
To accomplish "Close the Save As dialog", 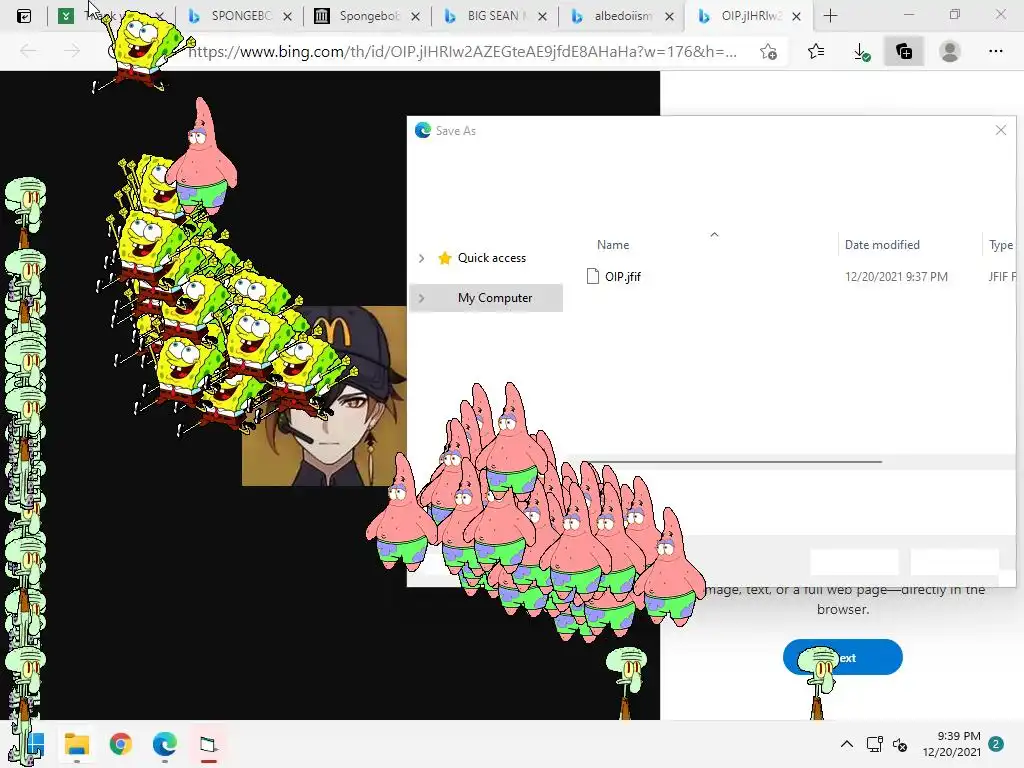I will click(x=1000, y=130).
